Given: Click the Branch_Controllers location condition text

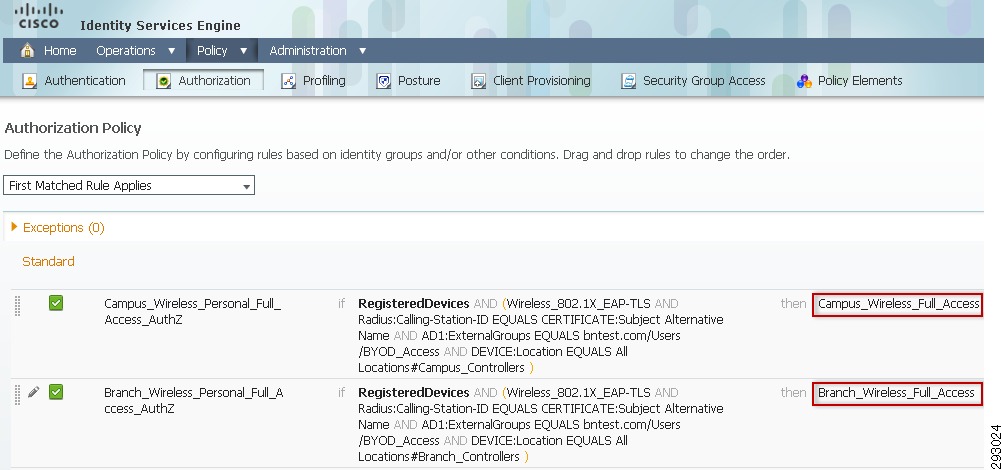Looking at the screenshot, I should pyautogui.click(x=439, y=457).
